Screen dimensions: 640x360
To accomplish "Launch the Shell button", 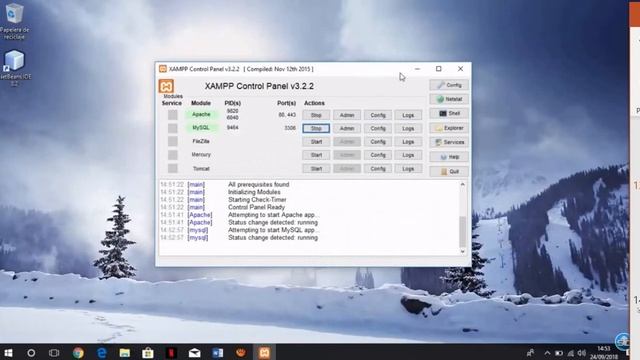I will pos(449,113).
